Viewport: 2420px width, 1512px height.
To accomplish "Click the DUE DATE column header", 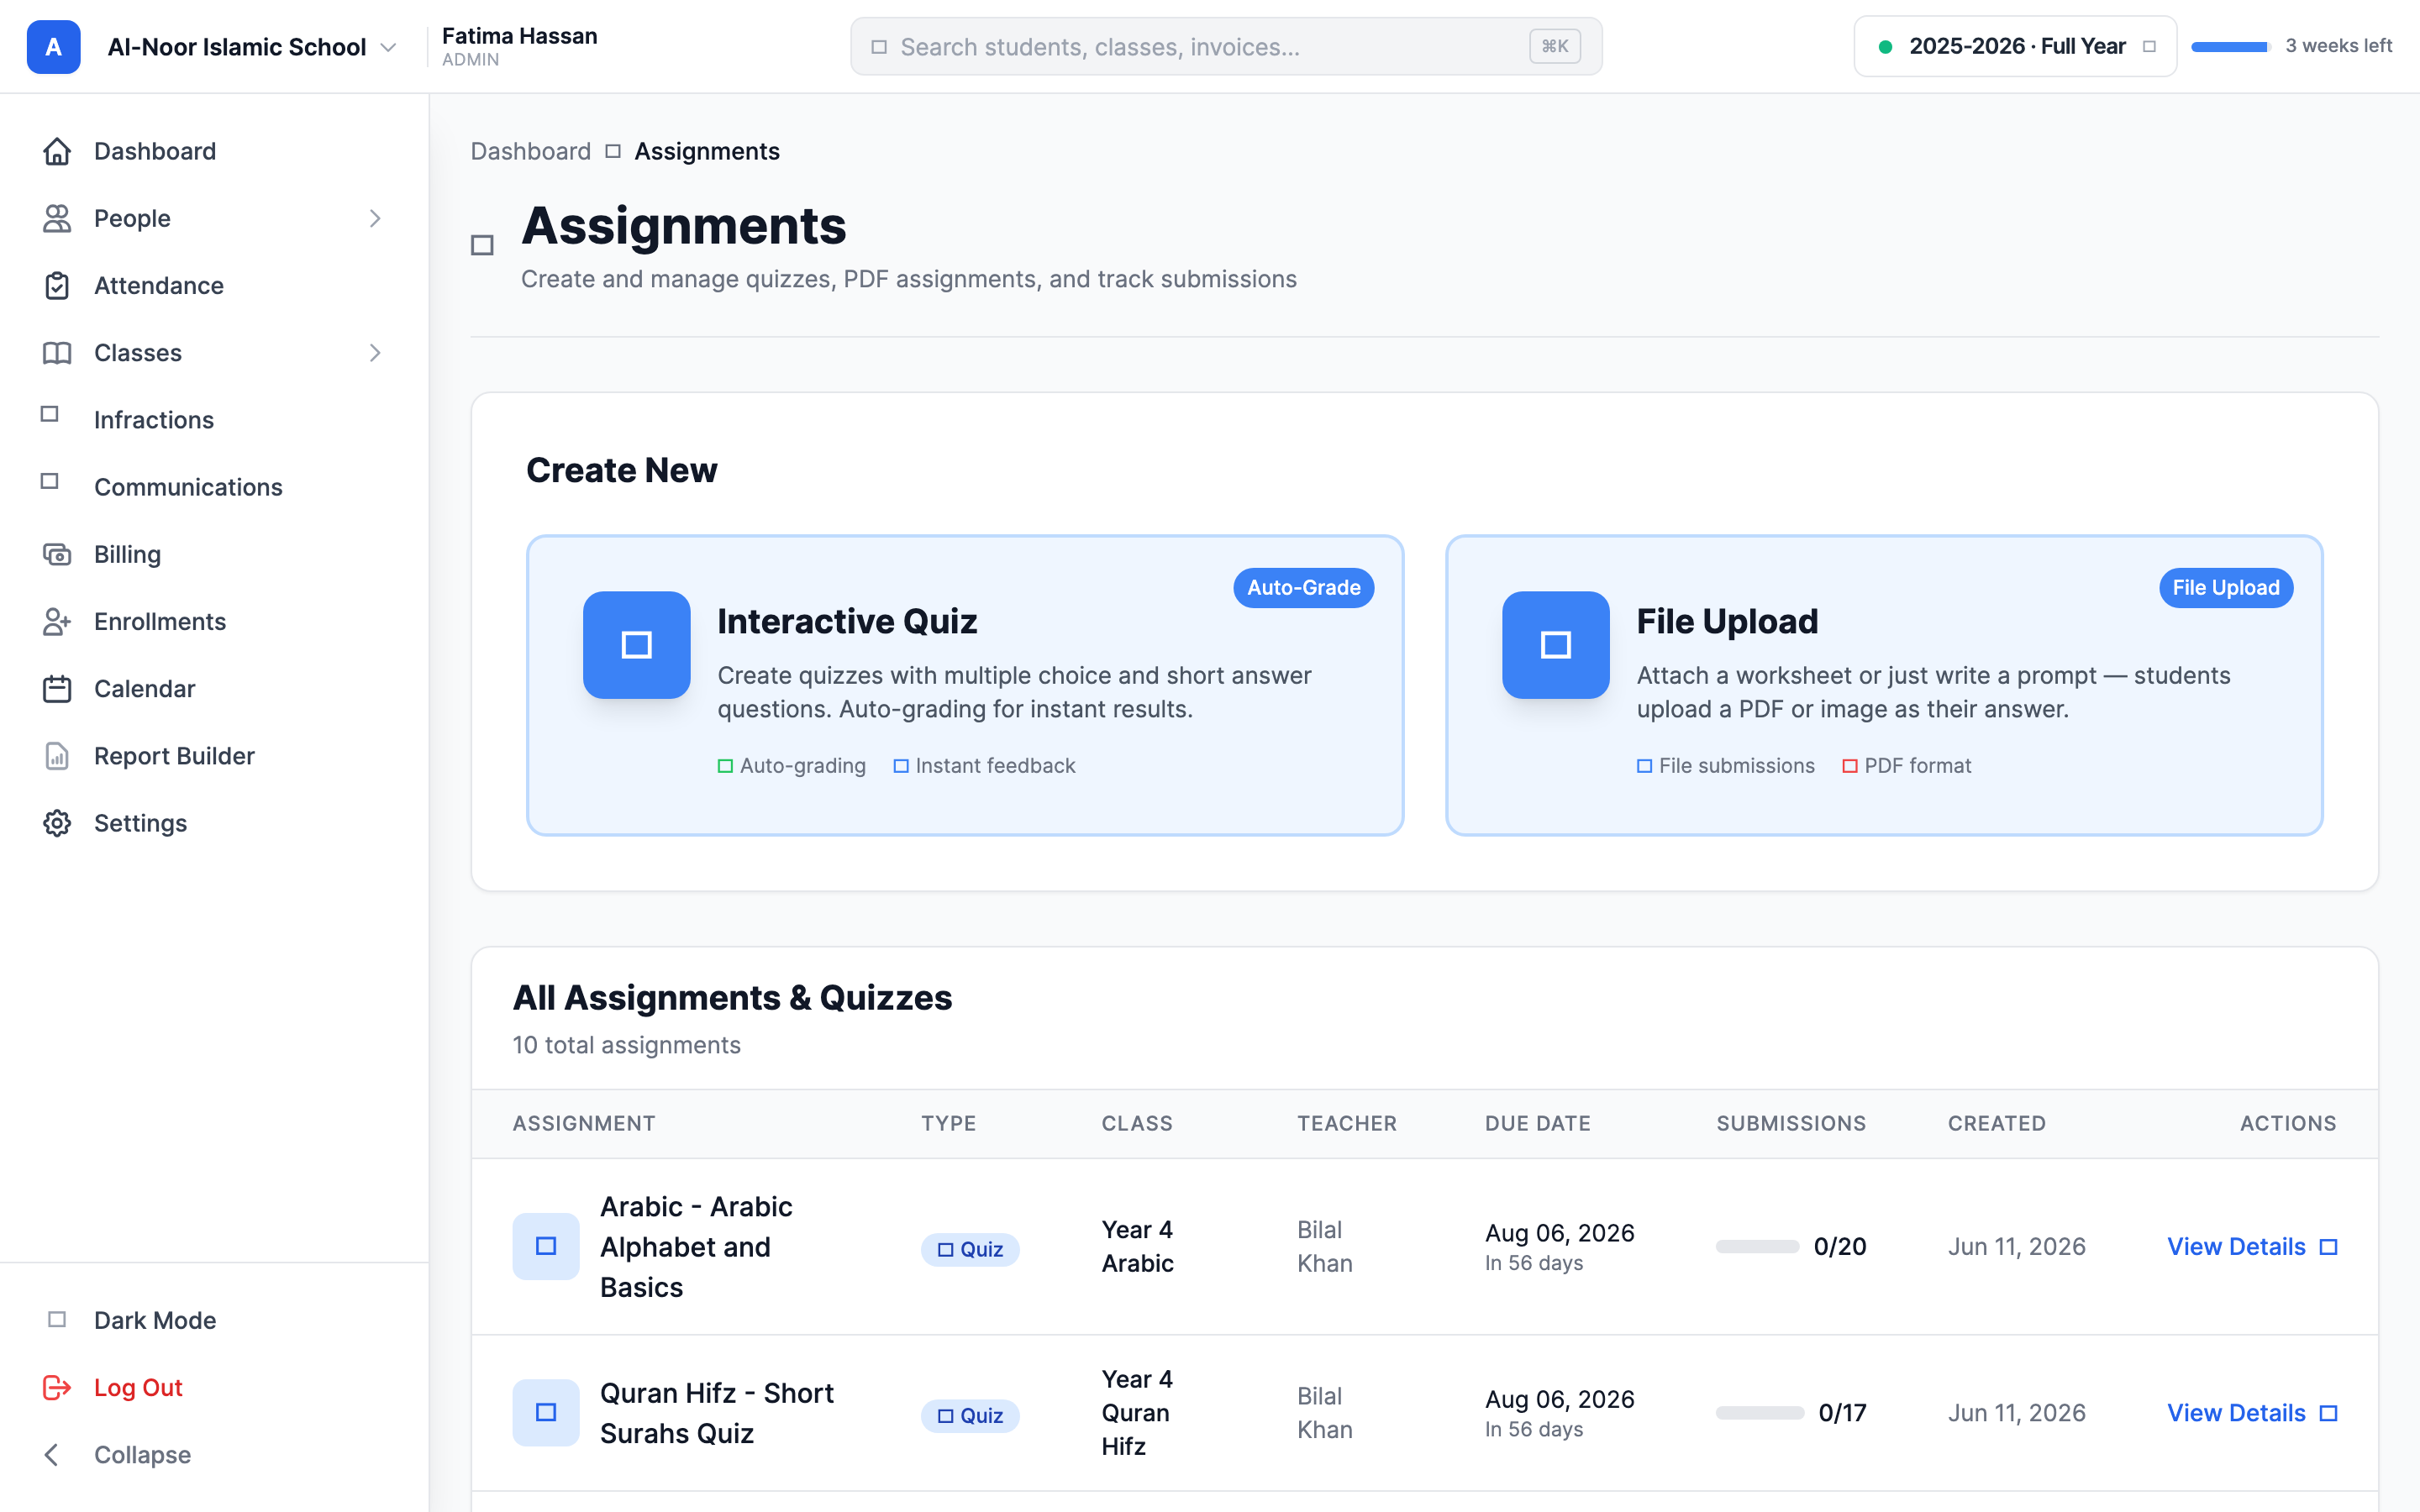I will pos(1537,1123).
